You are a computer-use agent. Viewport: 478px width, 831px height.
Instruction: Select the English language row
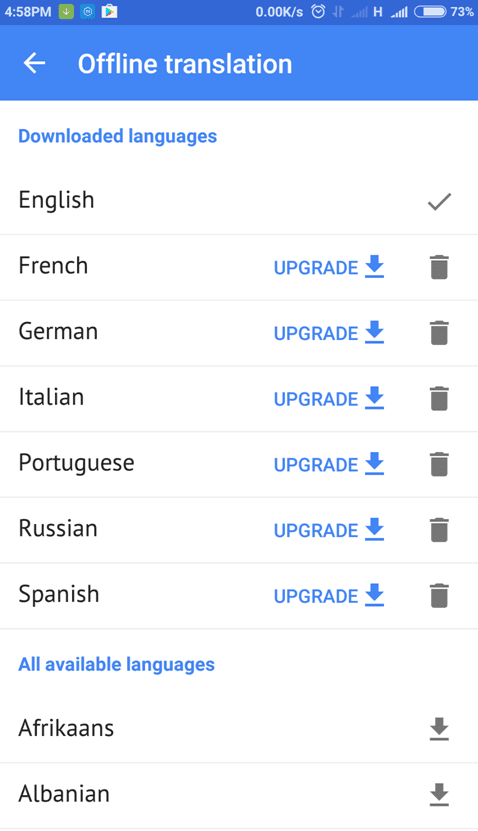(x=239, y=201)
